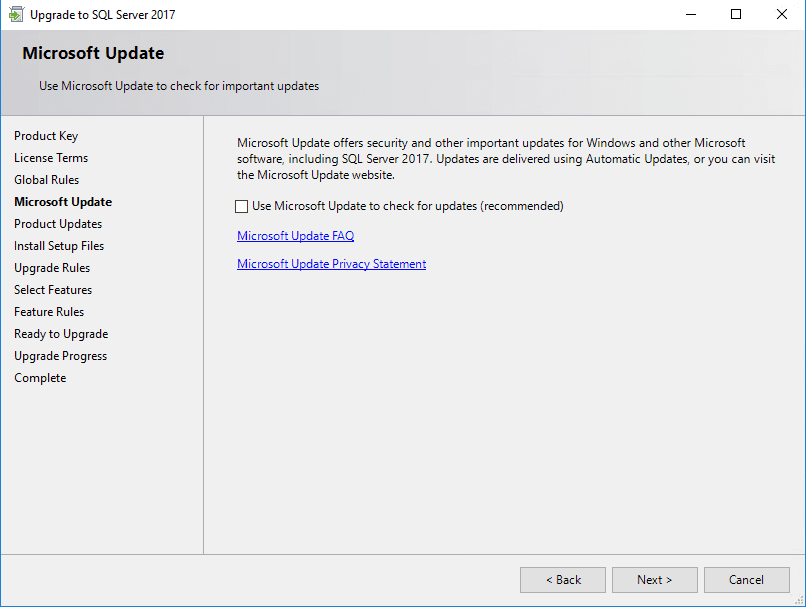Enable Use Microsoft Update checkbox
Image resolution: width=806 pixels, height=607 pixels.
point(241,207)
